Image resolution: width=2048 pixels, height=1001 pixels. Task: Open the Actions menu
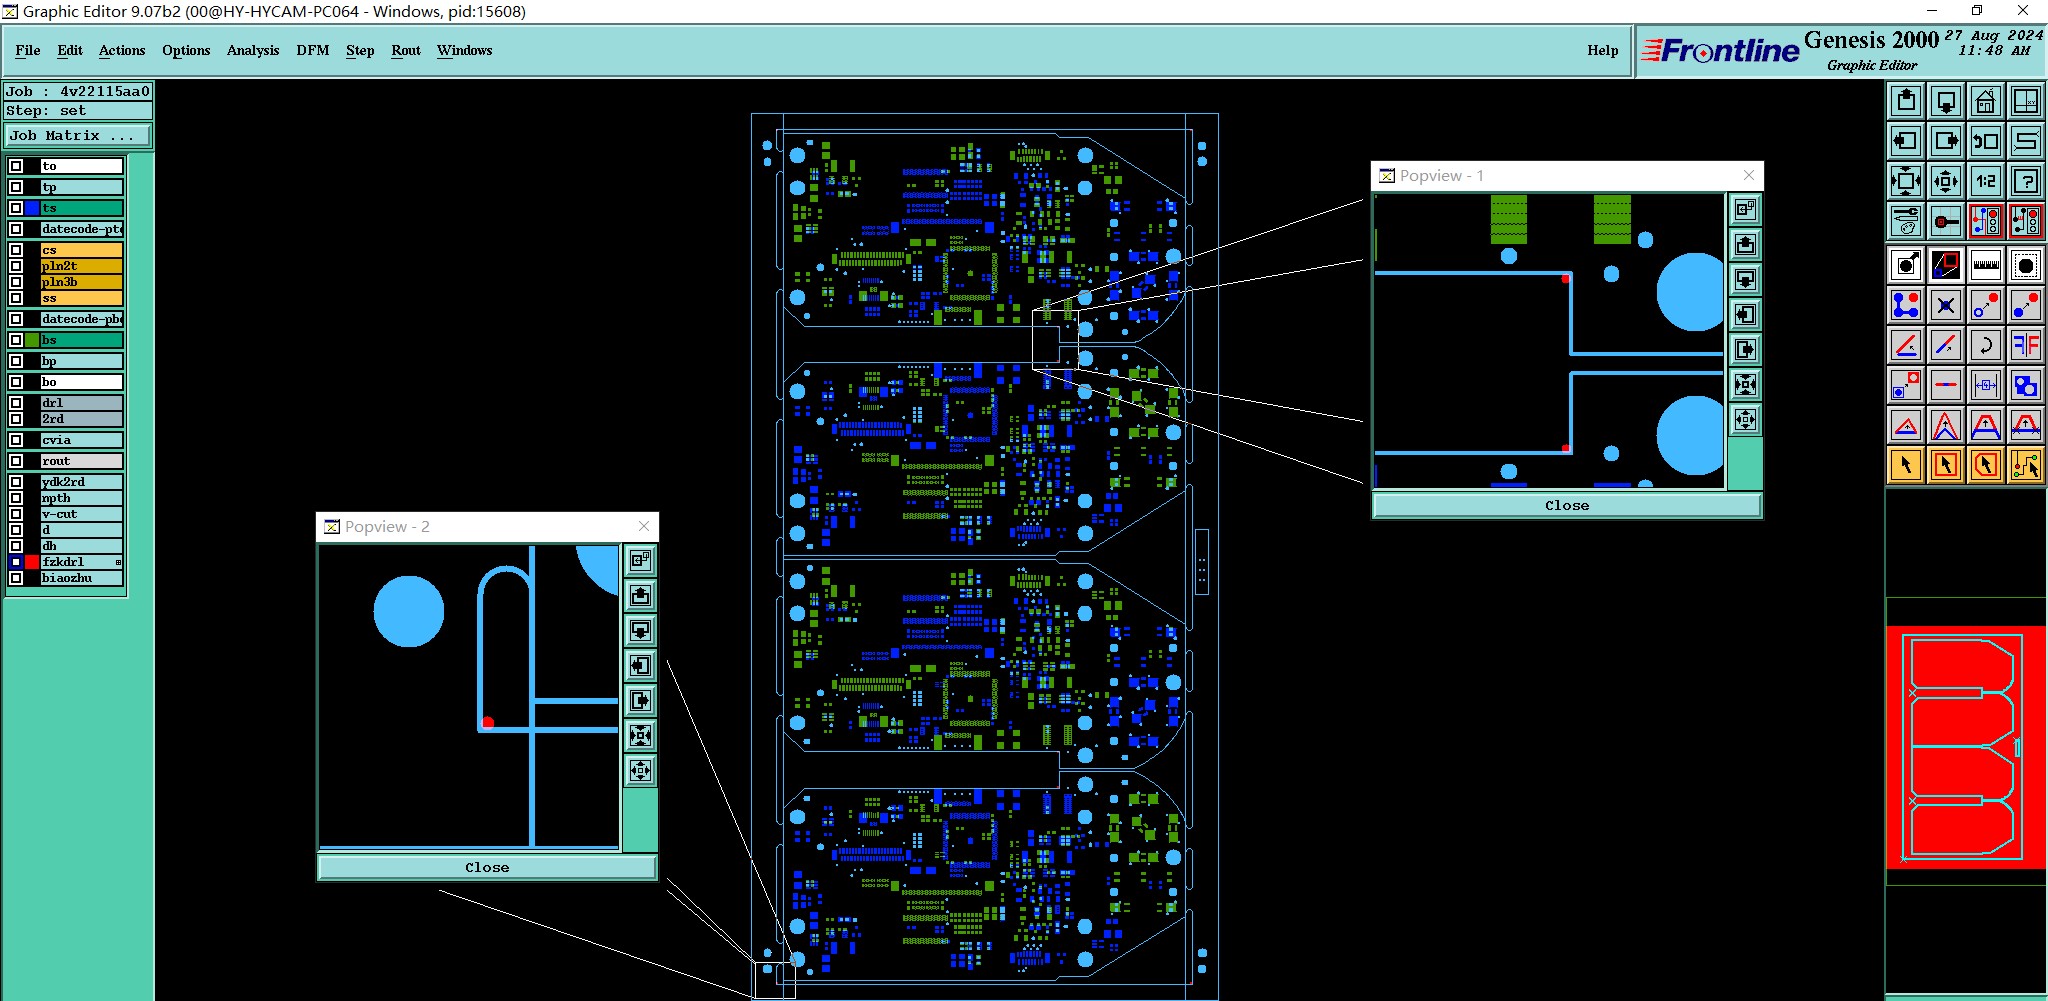tap(122, 50)
